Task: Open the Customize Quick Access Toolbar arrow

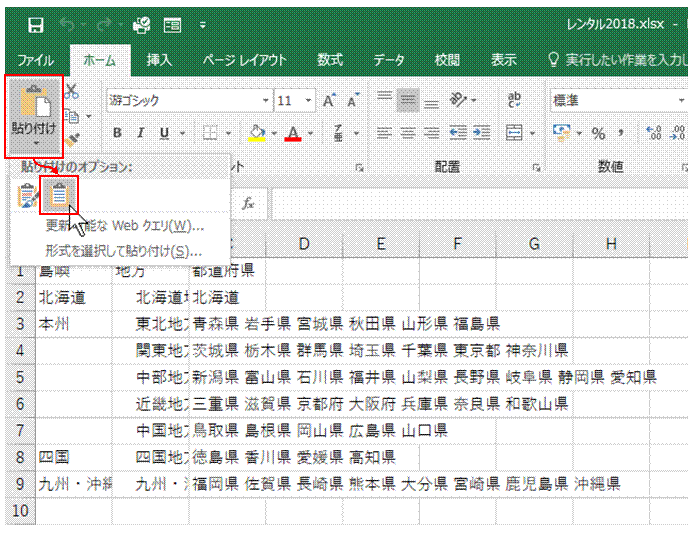Action: pos(203,25)
